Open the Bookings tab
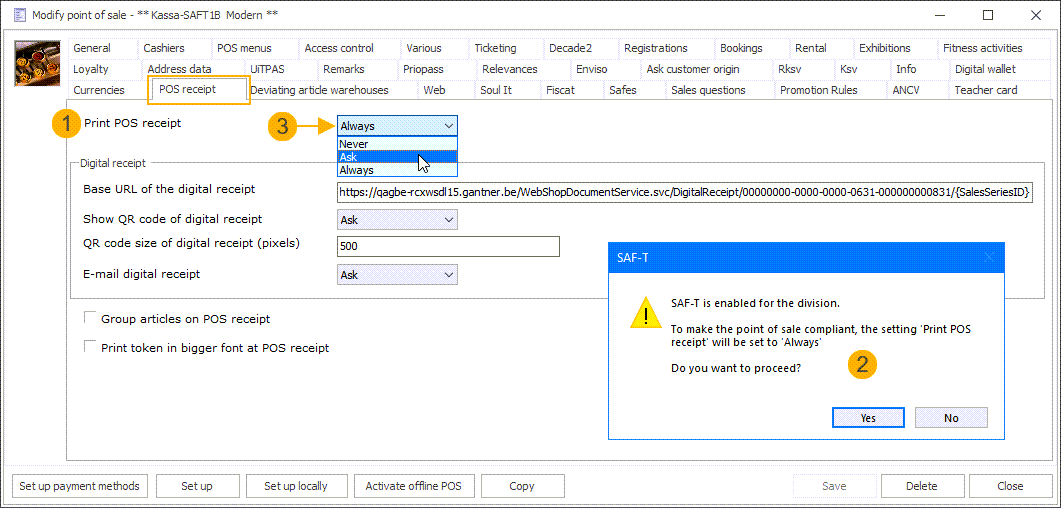Image resolution: width=1061 pixels, height=508 pixels. [x=751, y=48]
